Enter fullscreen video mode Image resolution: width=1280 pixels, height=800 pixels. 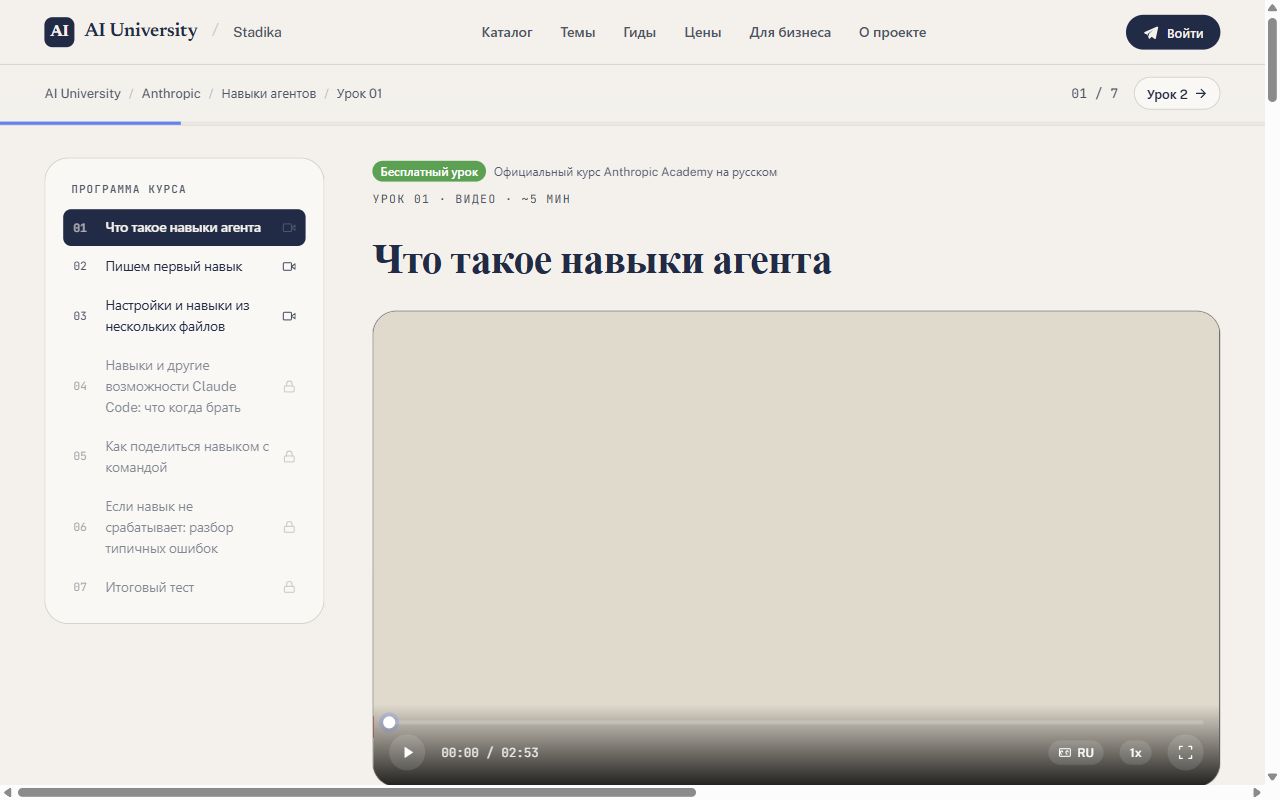(1186, 752)
